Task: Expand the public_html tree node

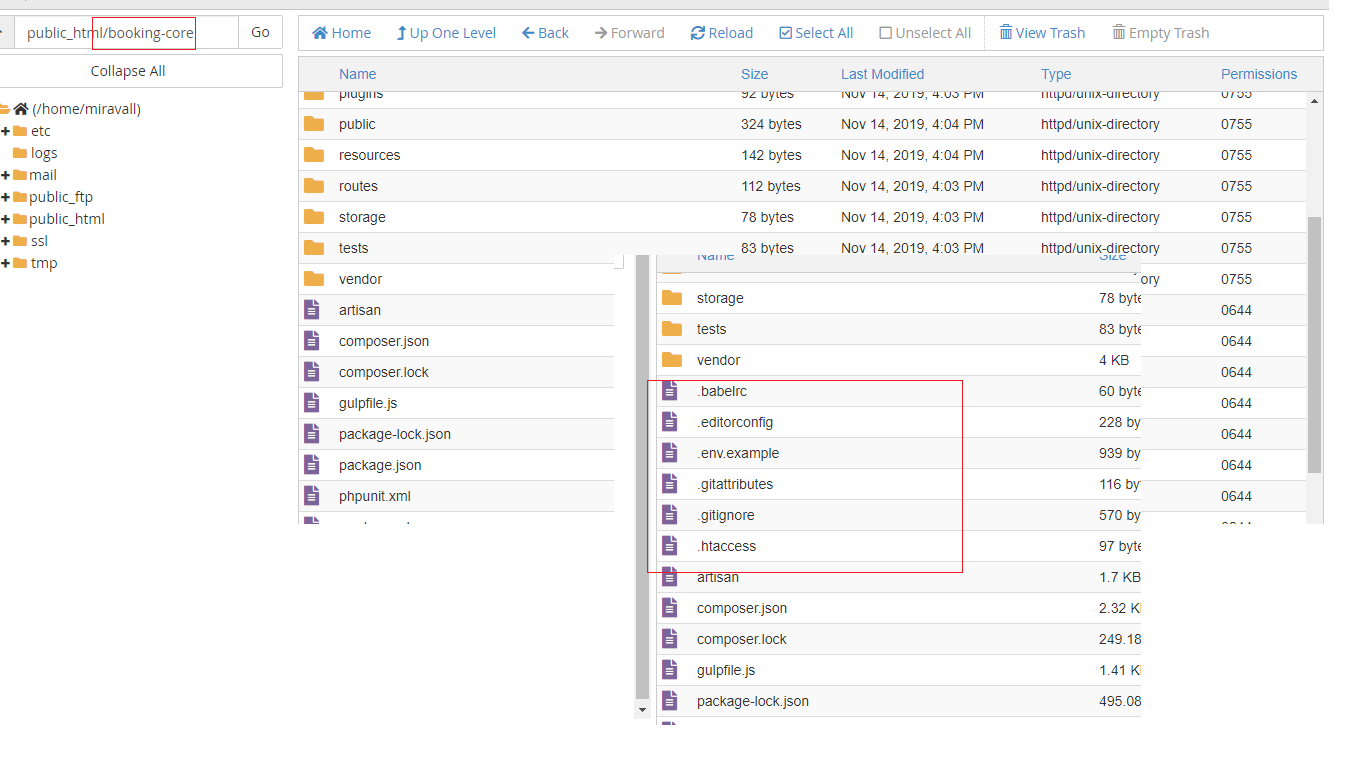Action: coord(6,219)
